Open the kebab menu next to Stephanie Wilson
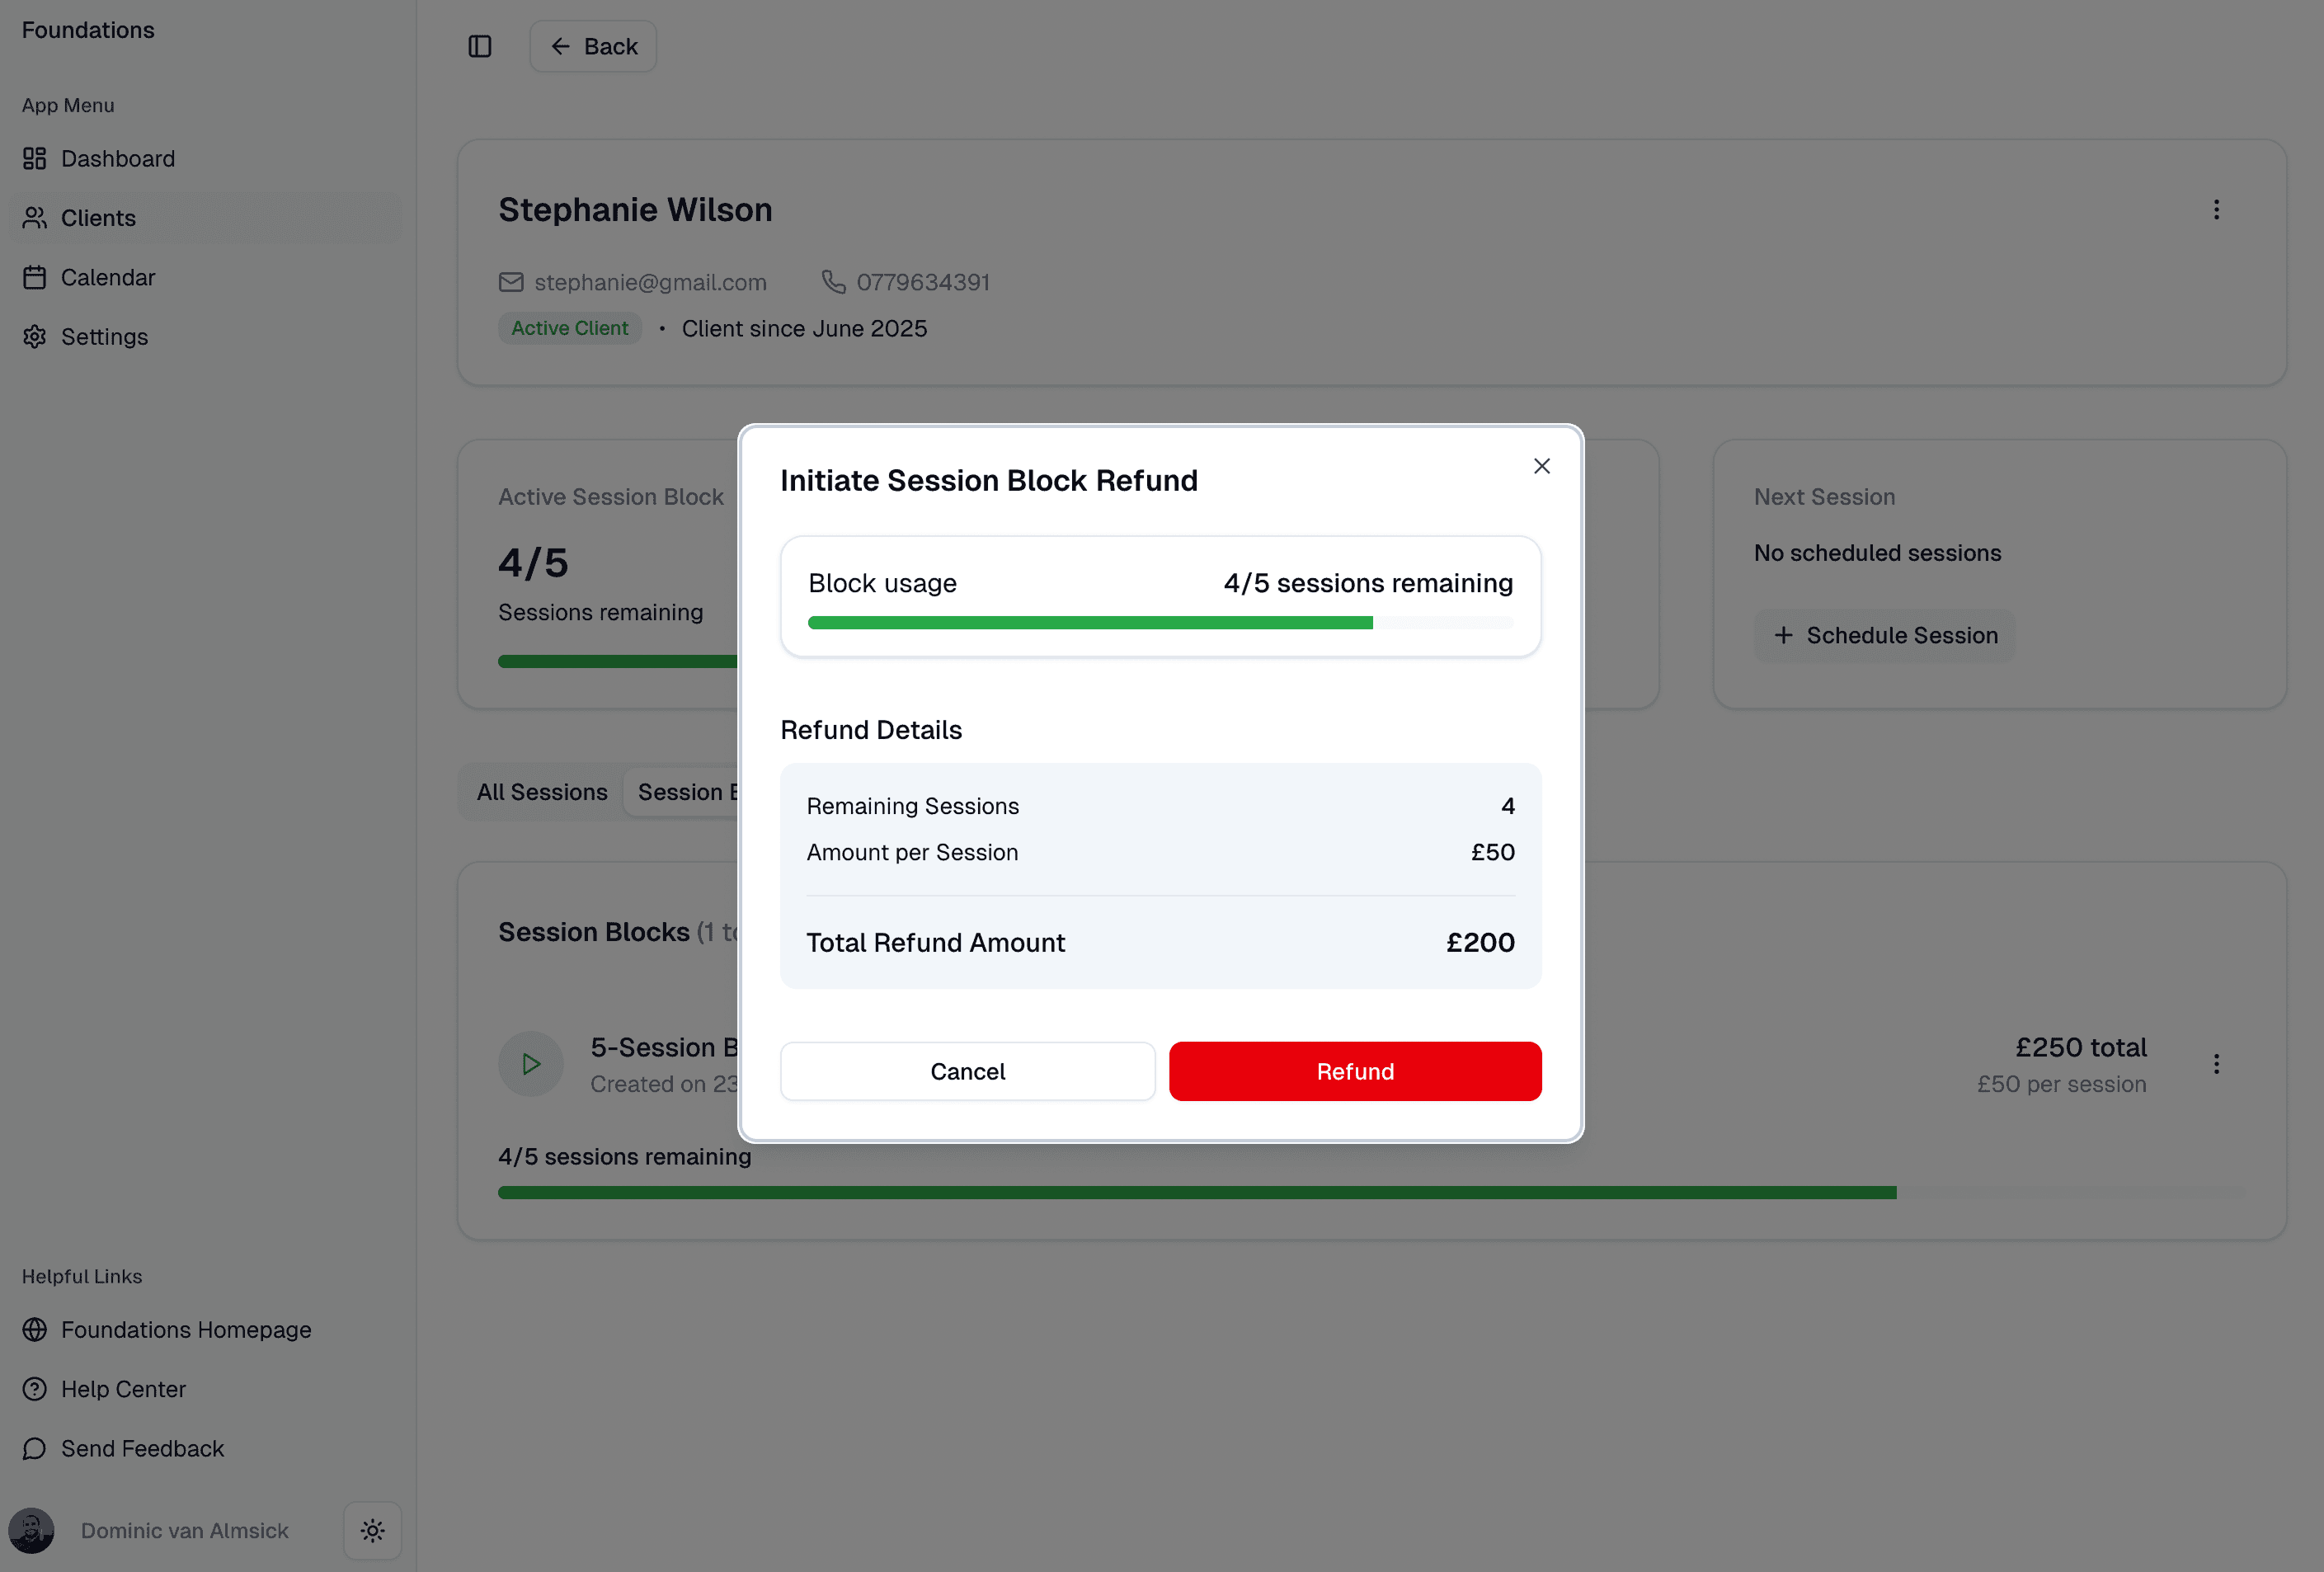 click(x=2217, y=209)
